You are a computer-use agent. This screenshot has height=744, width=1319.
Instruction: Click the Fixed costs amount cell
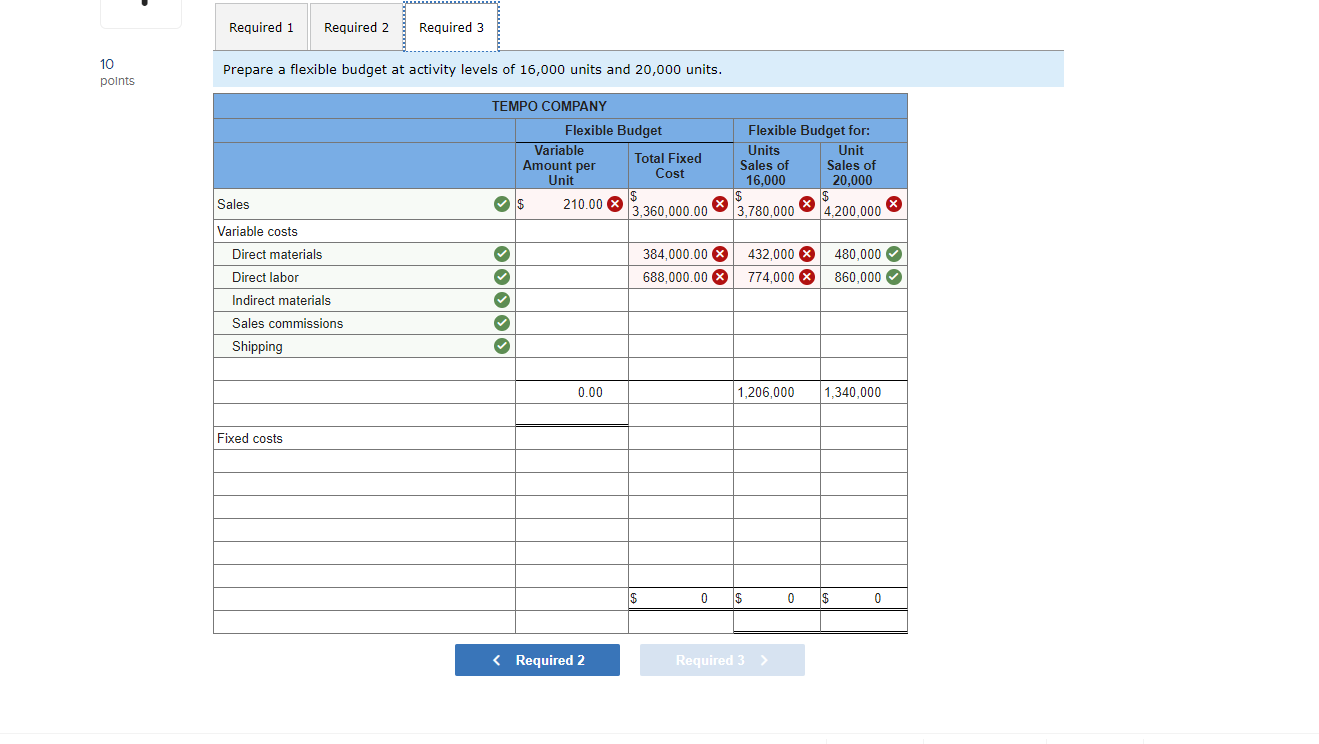(x=570, y=438)
